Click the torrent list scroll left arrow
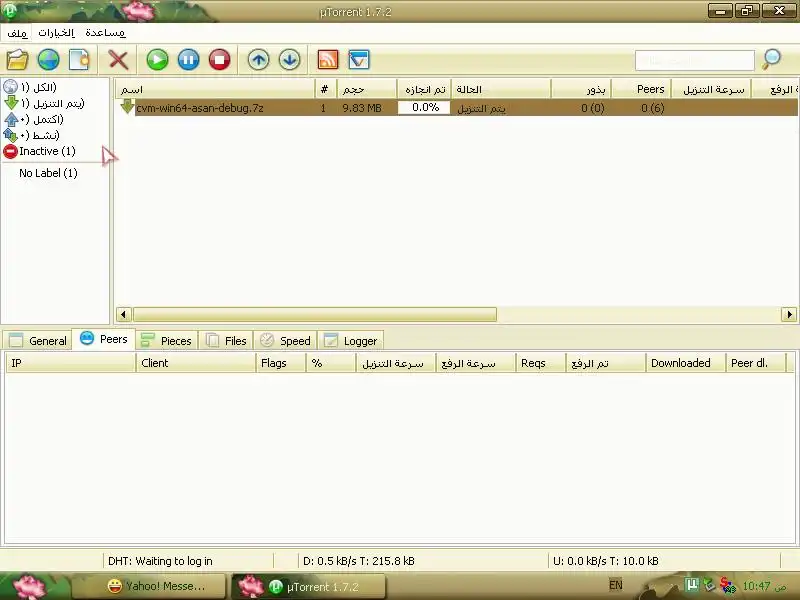800x600 pixels. (123, 314)
